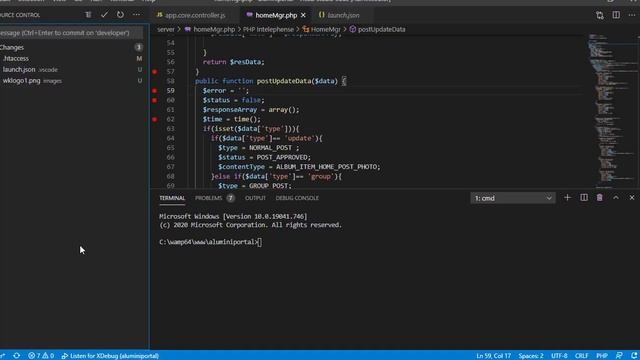Viewport: 640px width, 360px height.
Task: Click the feedback icon in status bar
Action: point(619,356)
